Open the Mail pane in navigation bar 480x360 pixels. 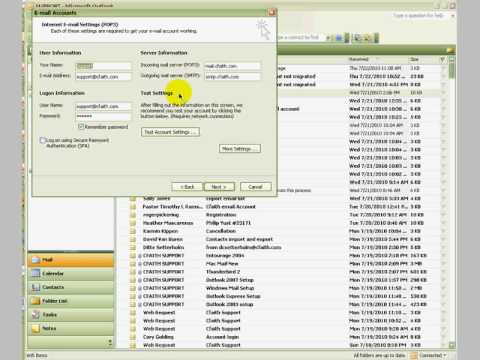71,260
